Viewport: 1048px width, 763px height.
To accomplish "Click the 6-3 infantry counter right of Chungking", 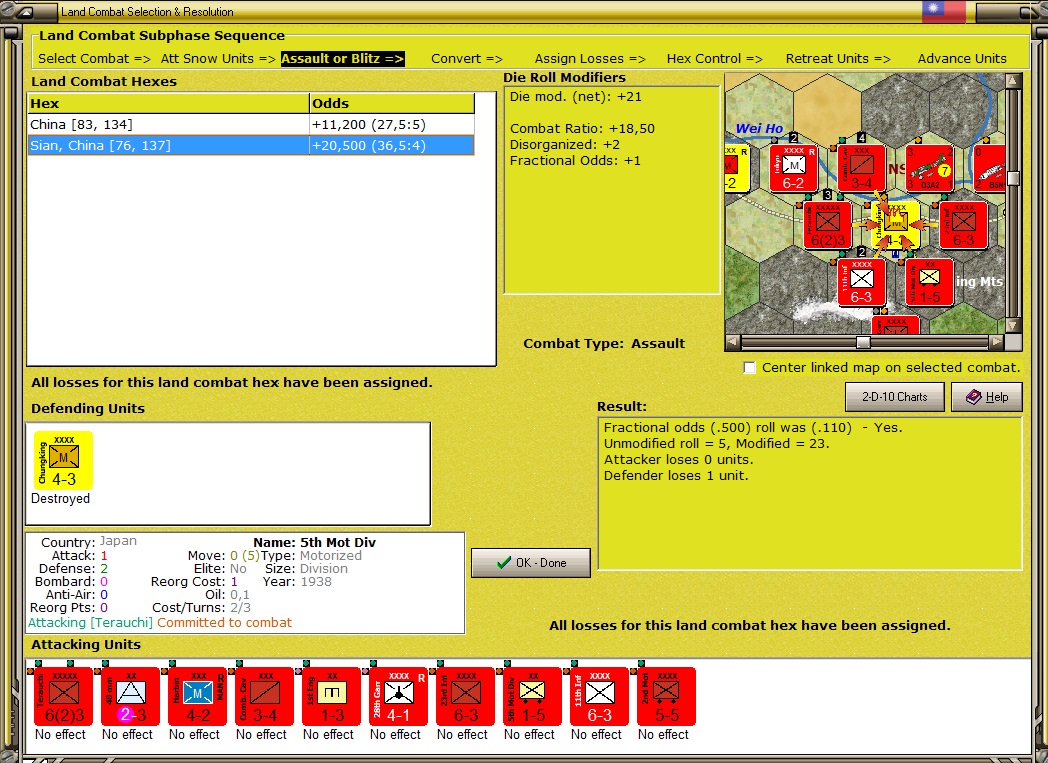I will point(963,225).
